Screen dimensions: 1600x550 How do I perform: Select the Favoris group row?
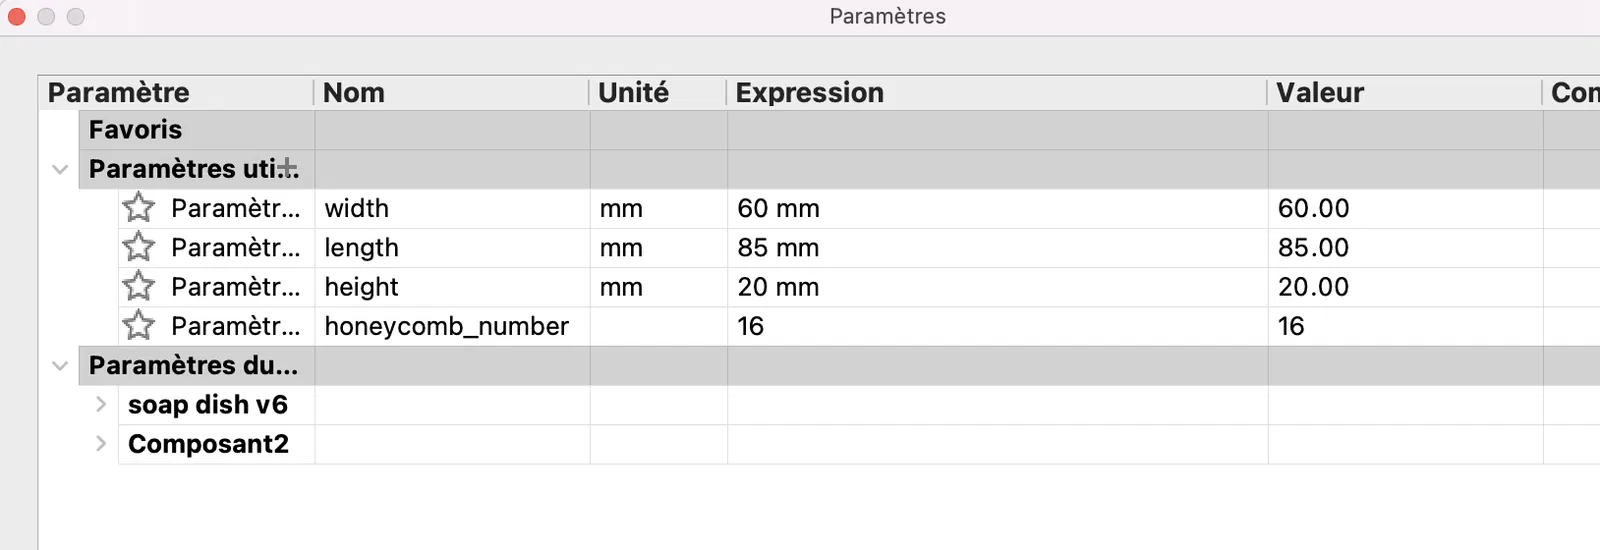pyautogui.click(x=136, y=130)
